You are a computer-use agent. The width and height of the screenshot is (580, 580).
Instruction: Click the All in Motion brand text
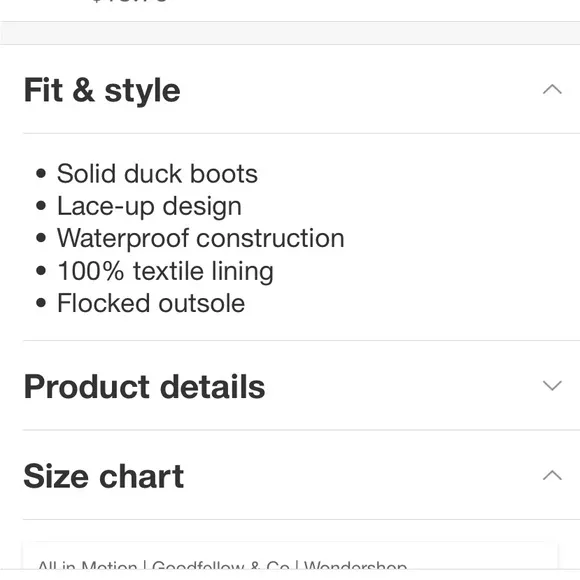(87, 567)
